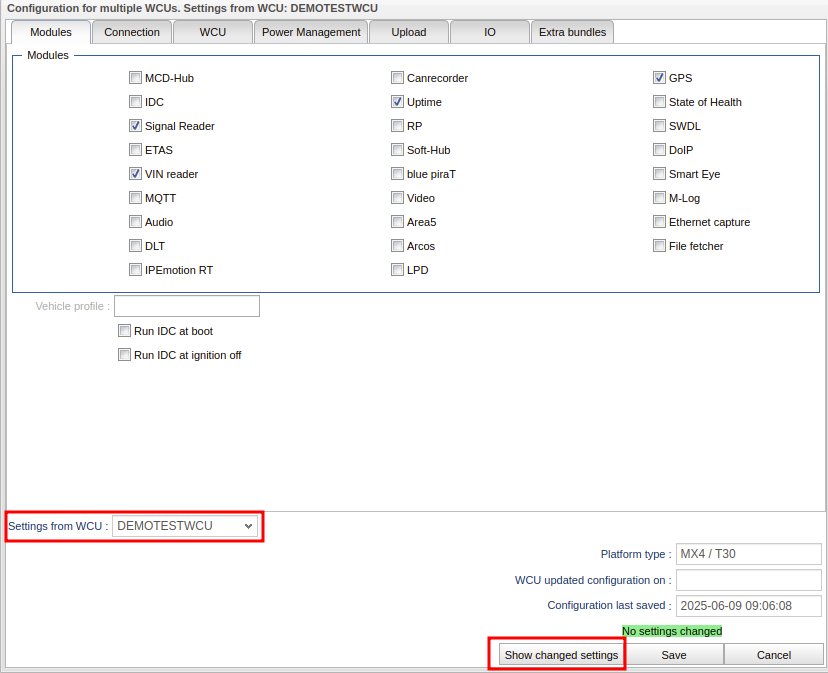The width and height of the screenshot is (828, 673).
Task: Enable the MCD-Hub module checkbox
Action: [x=135, y=78]
